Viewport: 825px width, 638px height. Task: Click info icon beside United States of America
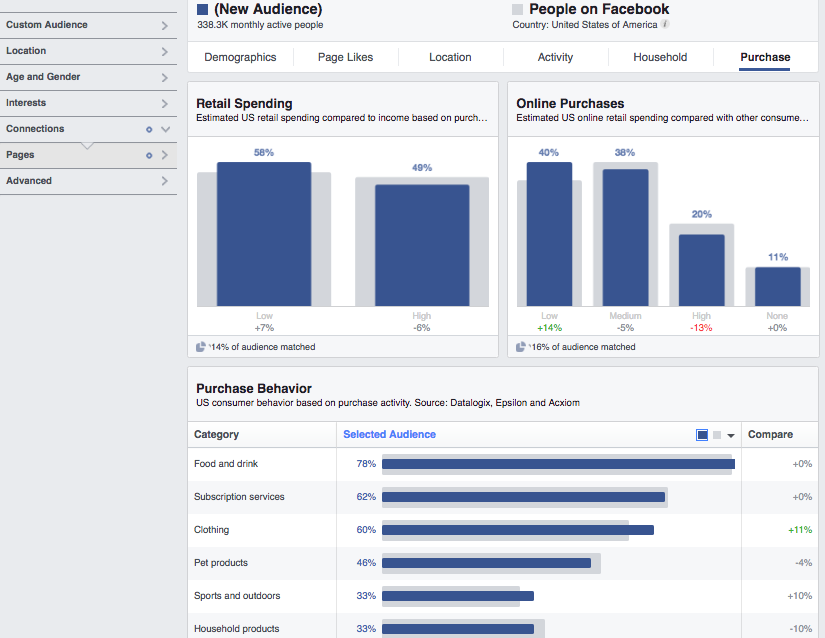pyautogui.click(x=666, y=24)
